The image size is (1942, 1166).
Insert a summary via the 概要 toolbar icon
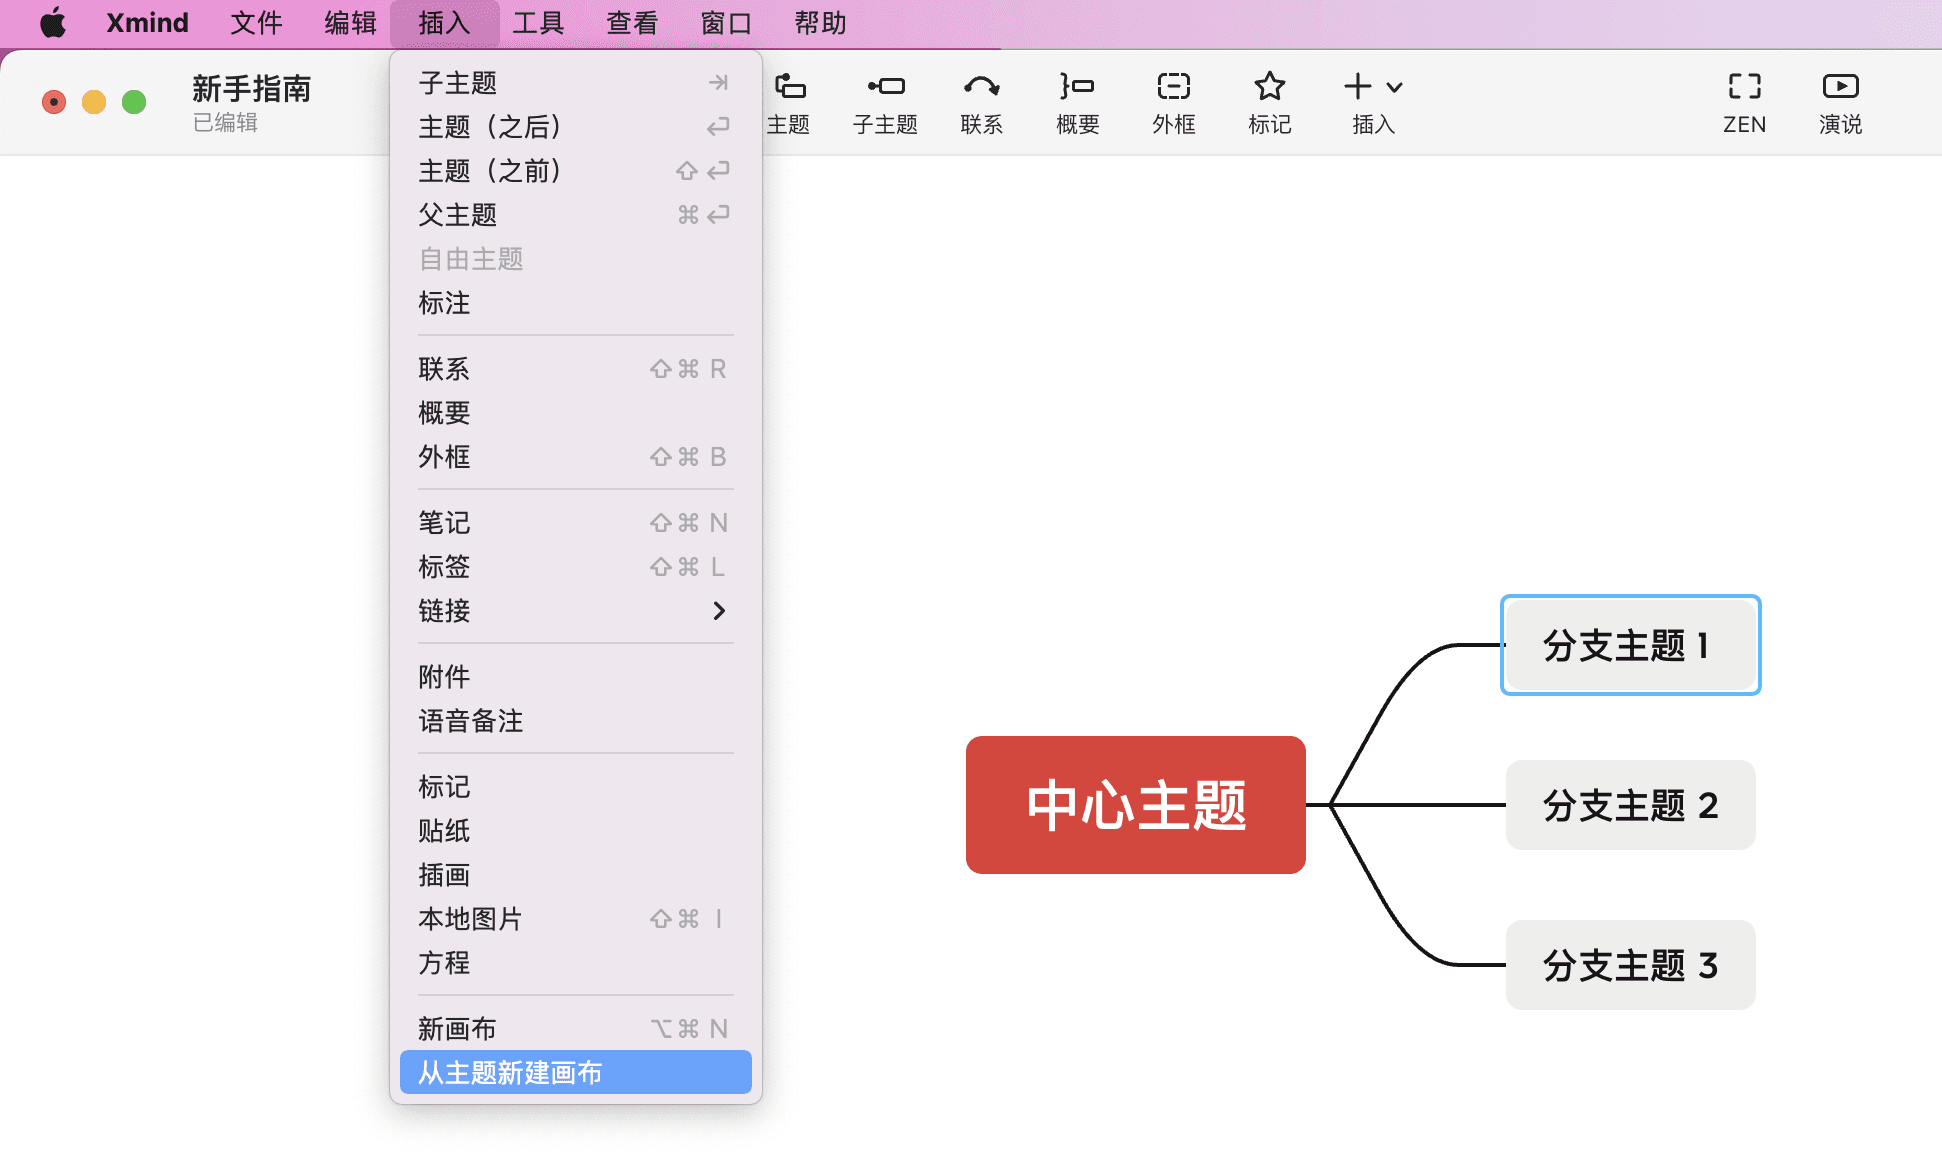point(1076,100)
